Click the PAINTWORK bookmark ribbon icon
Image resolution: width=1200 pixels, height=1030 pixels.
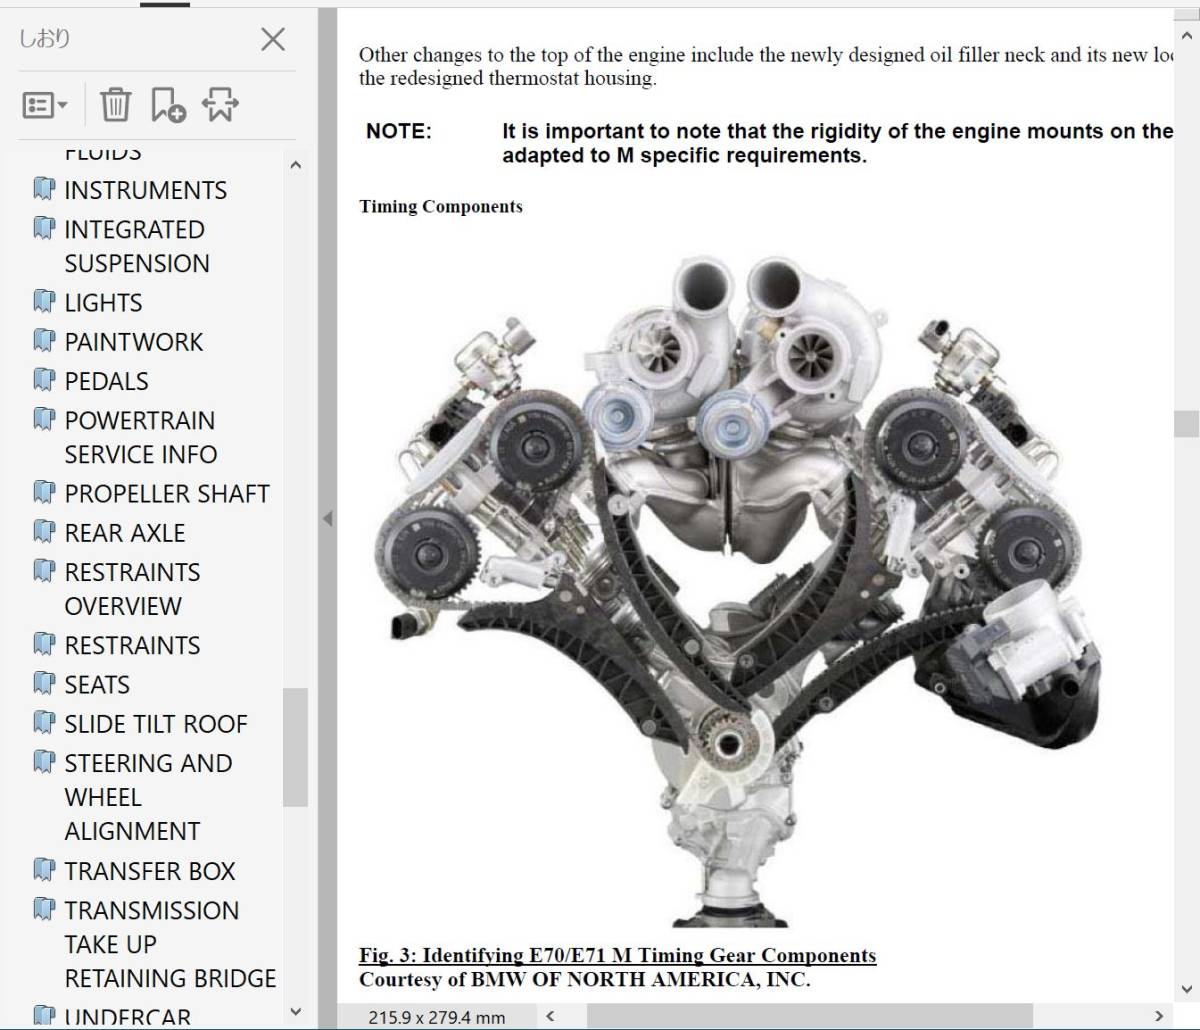[x=44, y=341]
